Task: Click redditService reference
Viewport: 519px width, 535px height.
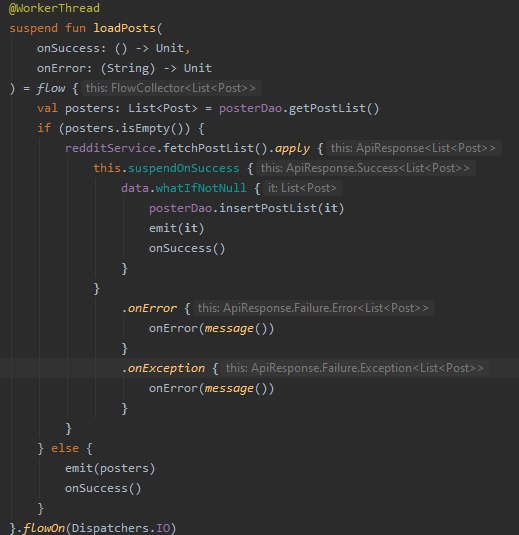Action: coord(110,148)
